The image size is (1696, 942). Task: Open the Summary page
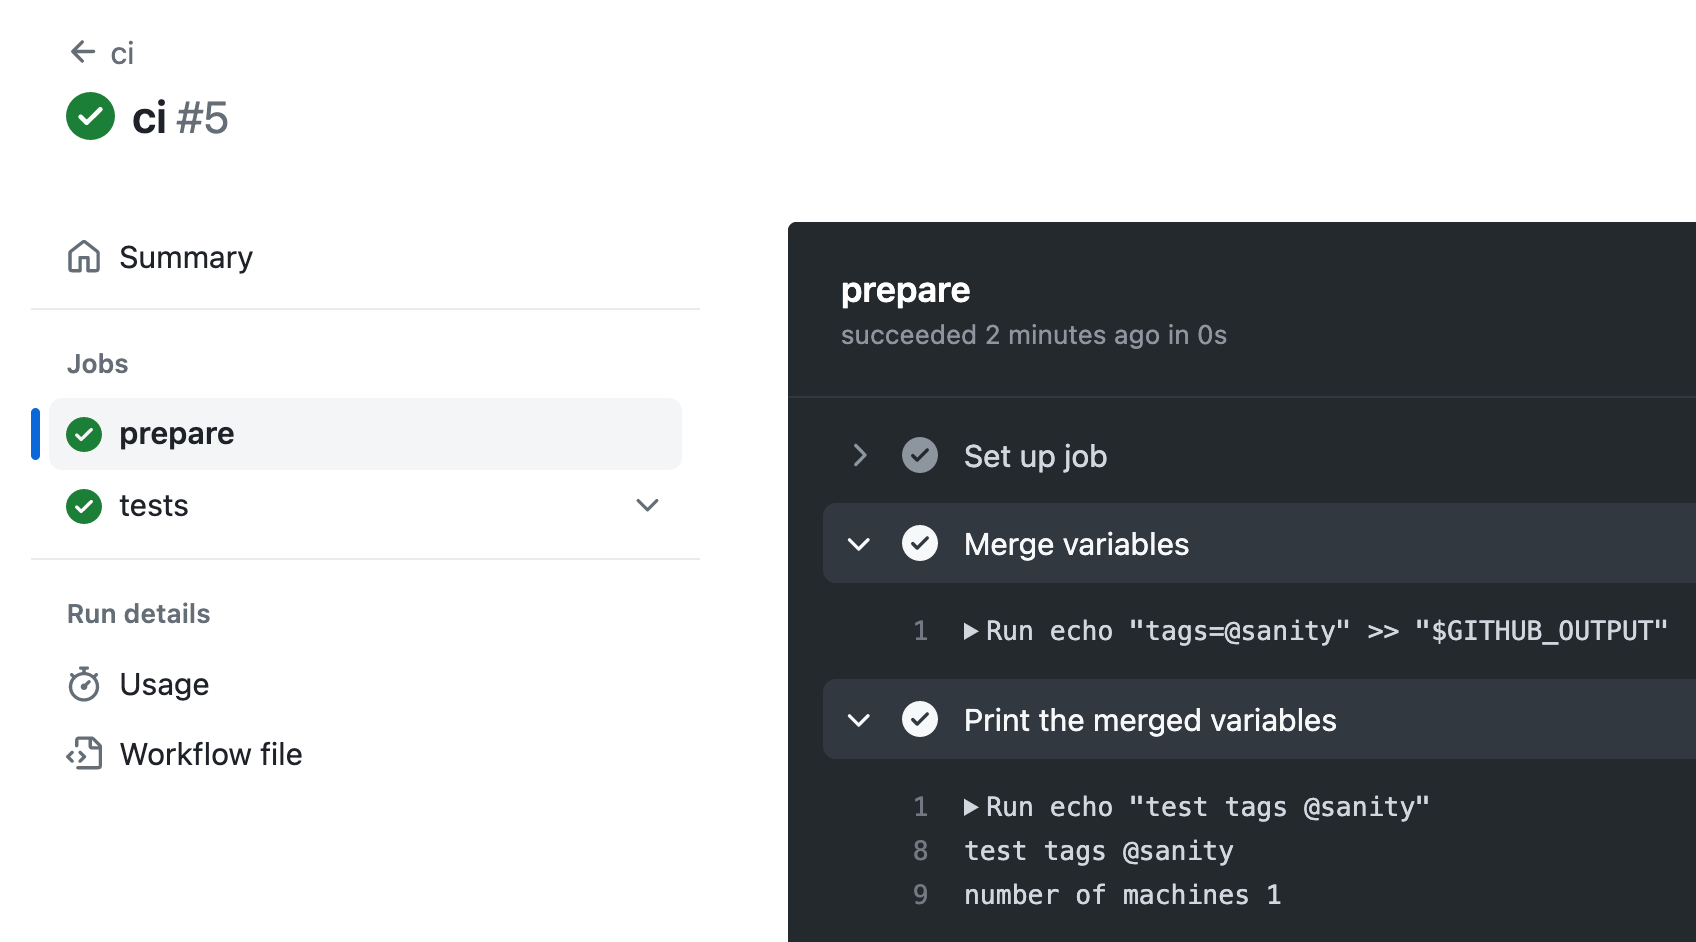186,257
